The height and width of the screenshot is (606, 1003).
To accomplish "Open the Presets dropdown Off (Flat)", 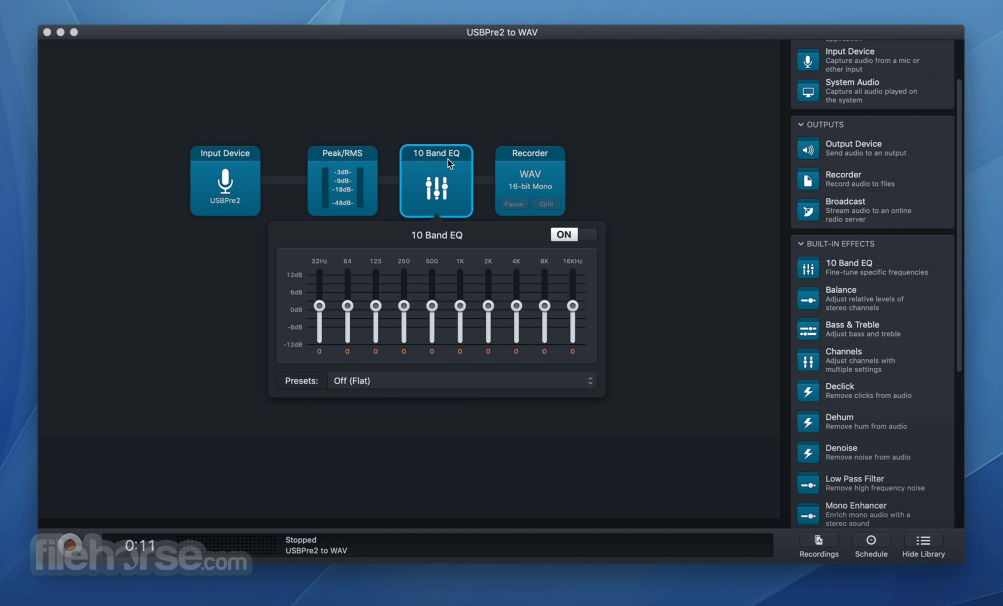I will (x=462, y=381).
